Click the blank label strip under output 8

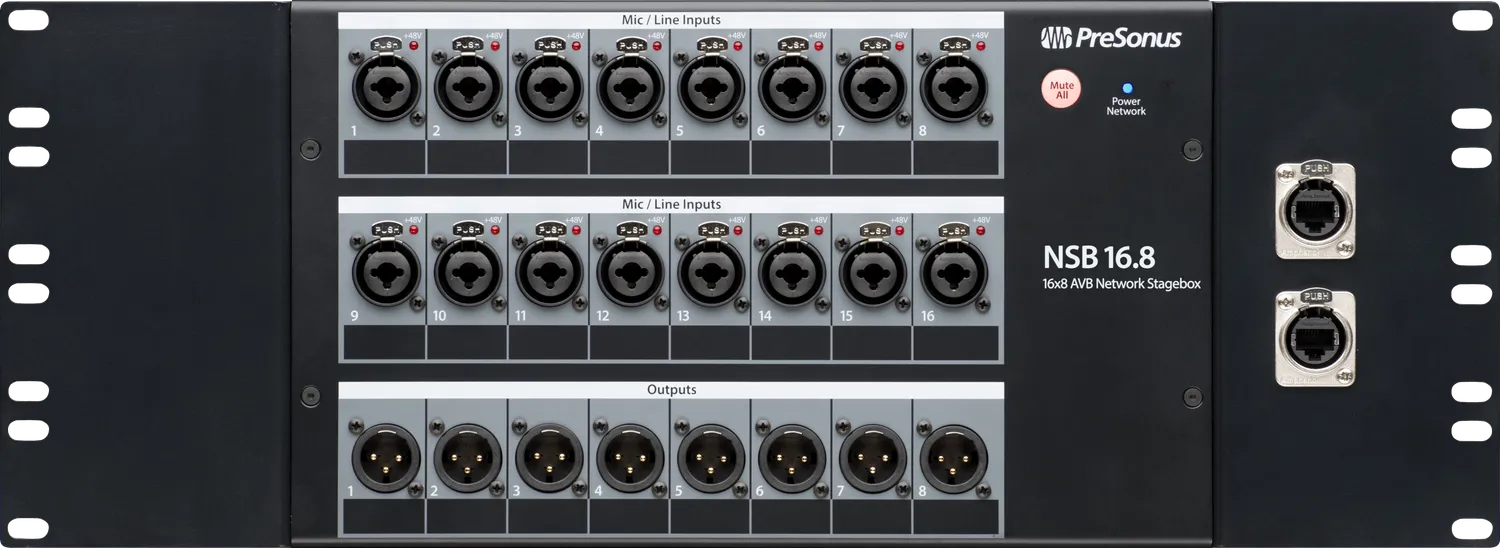pyautogui.click(x=956, y=517)
